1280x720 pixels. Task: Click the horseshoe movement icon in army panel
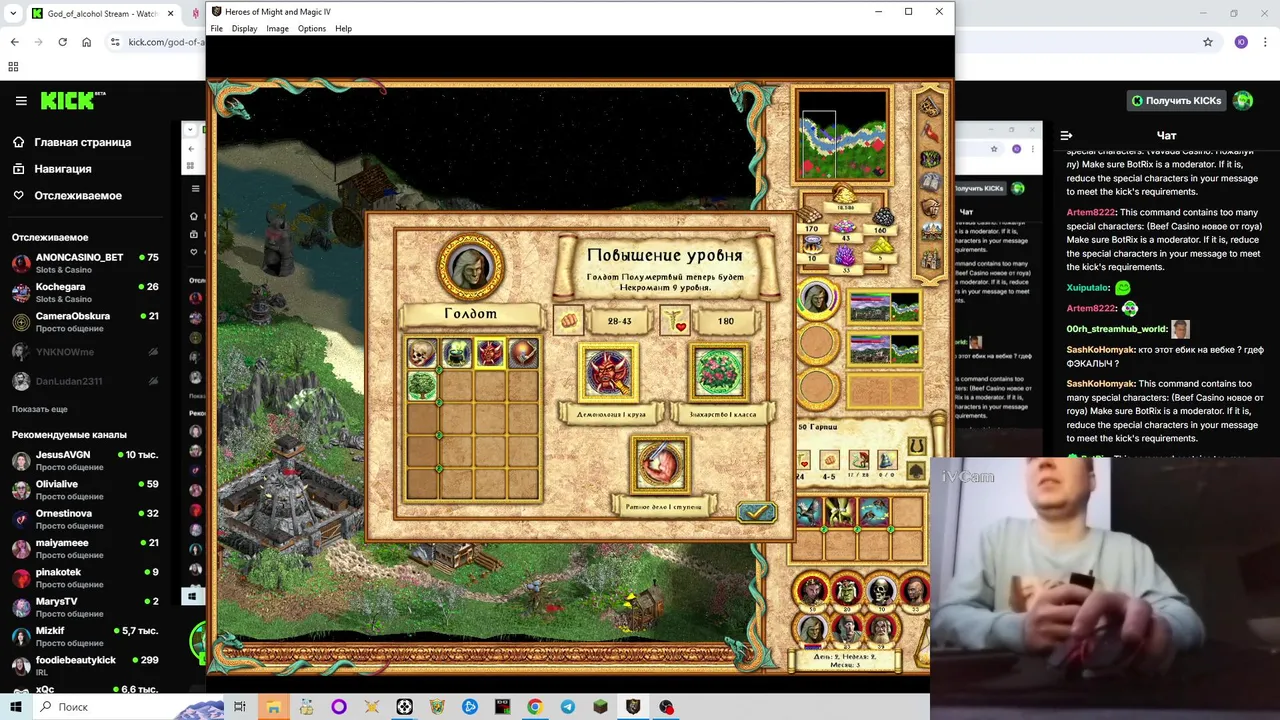tap(917, 445)
